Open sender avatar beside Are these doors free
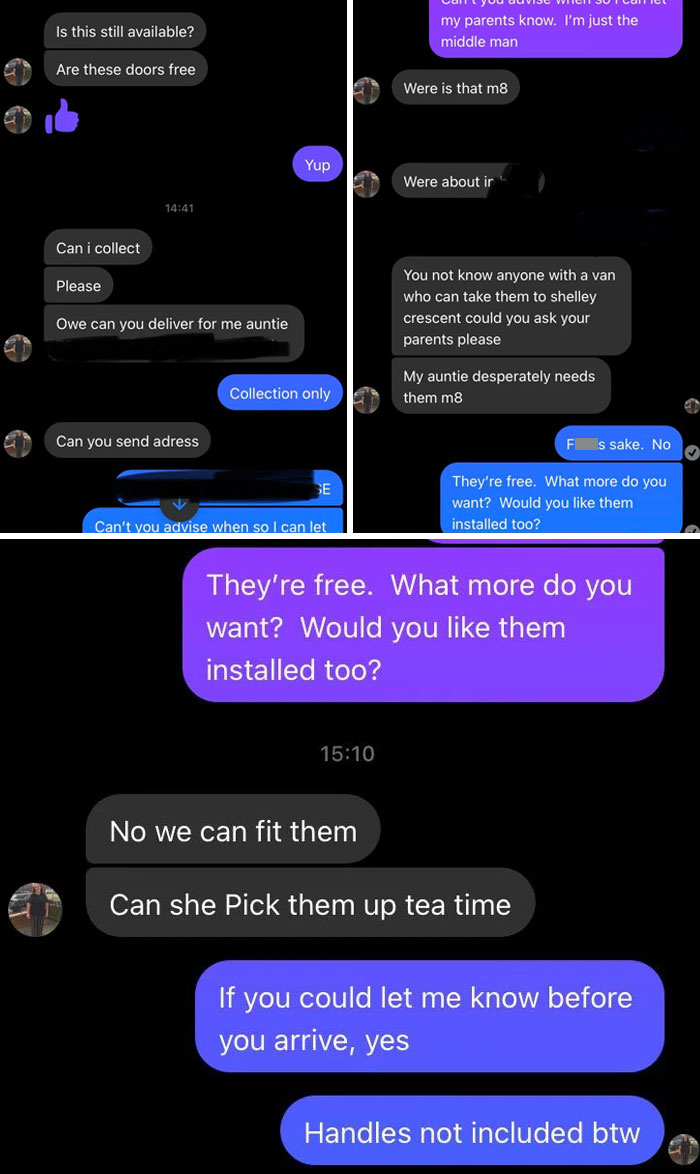 coord(18,73)
